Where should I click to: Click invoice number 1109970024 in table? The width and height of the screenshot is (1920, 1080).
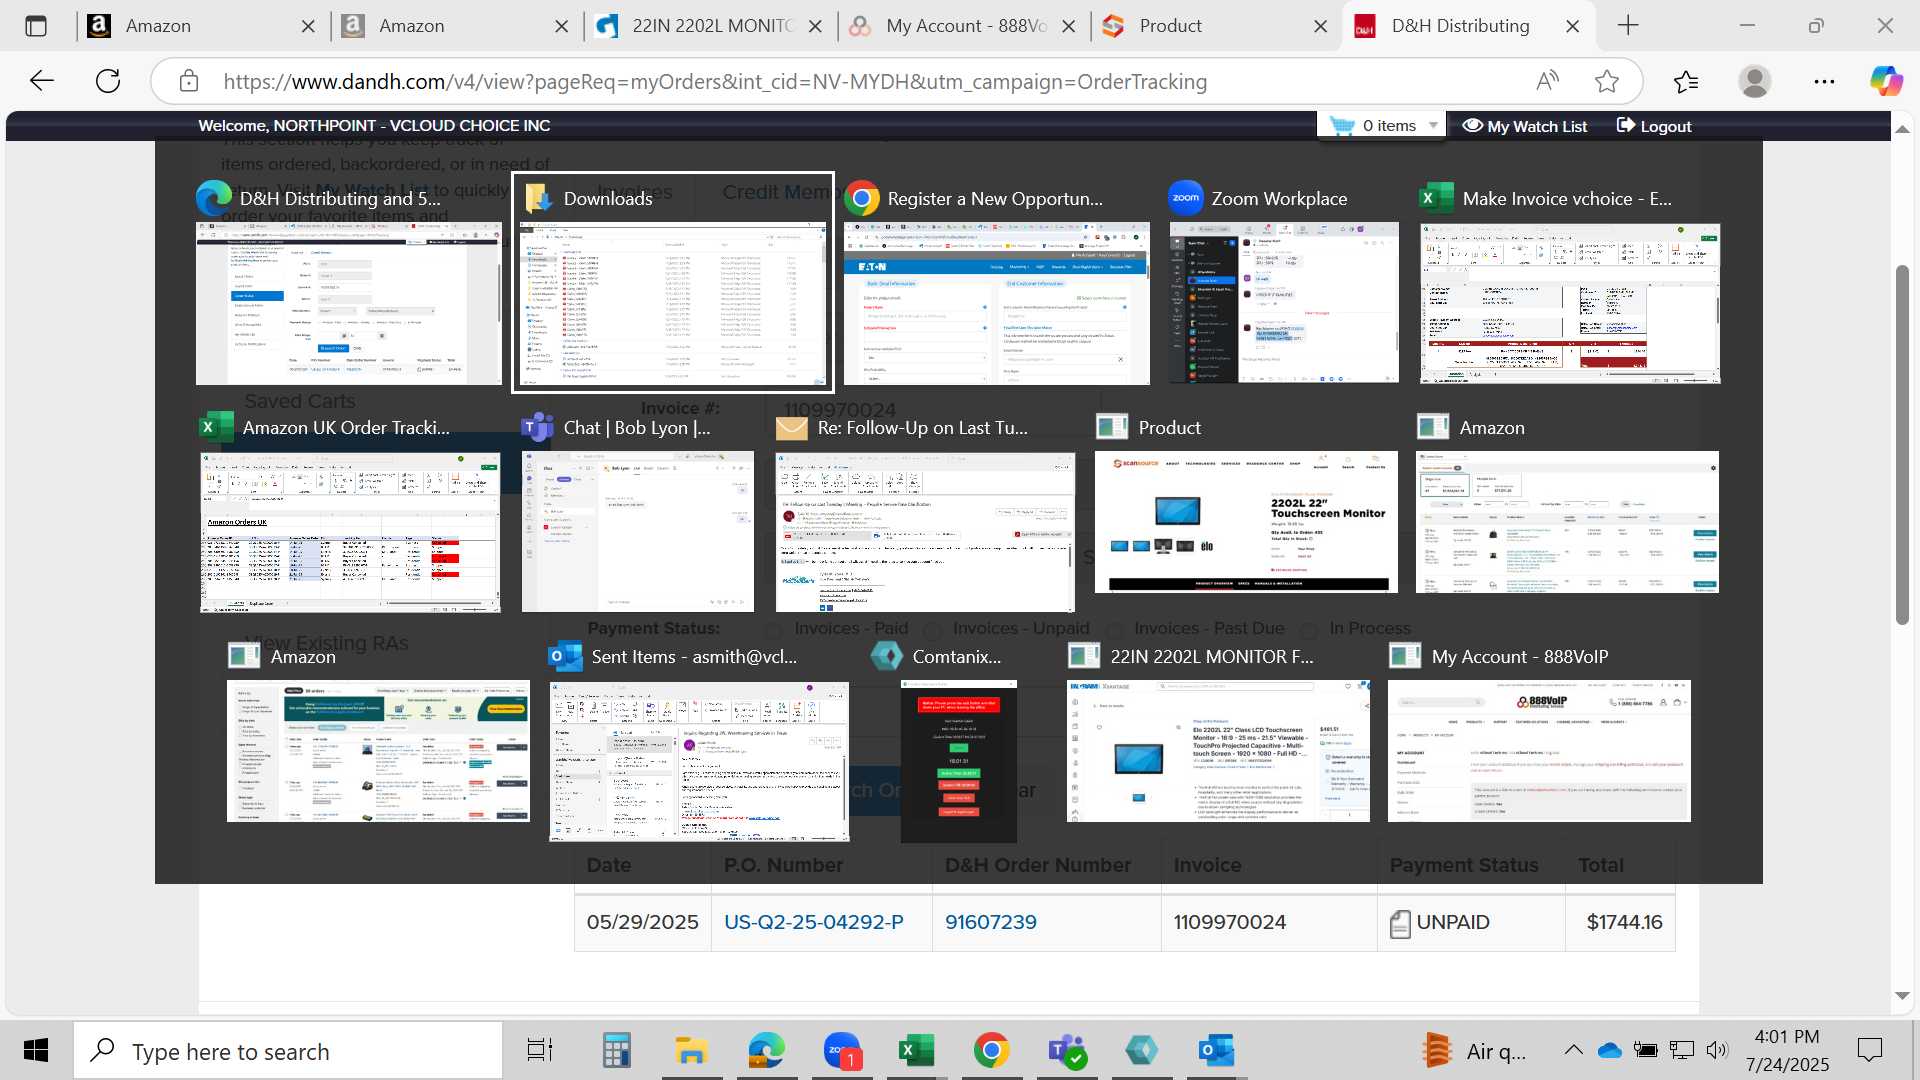pyautogui.click(x=1230, y=922)
